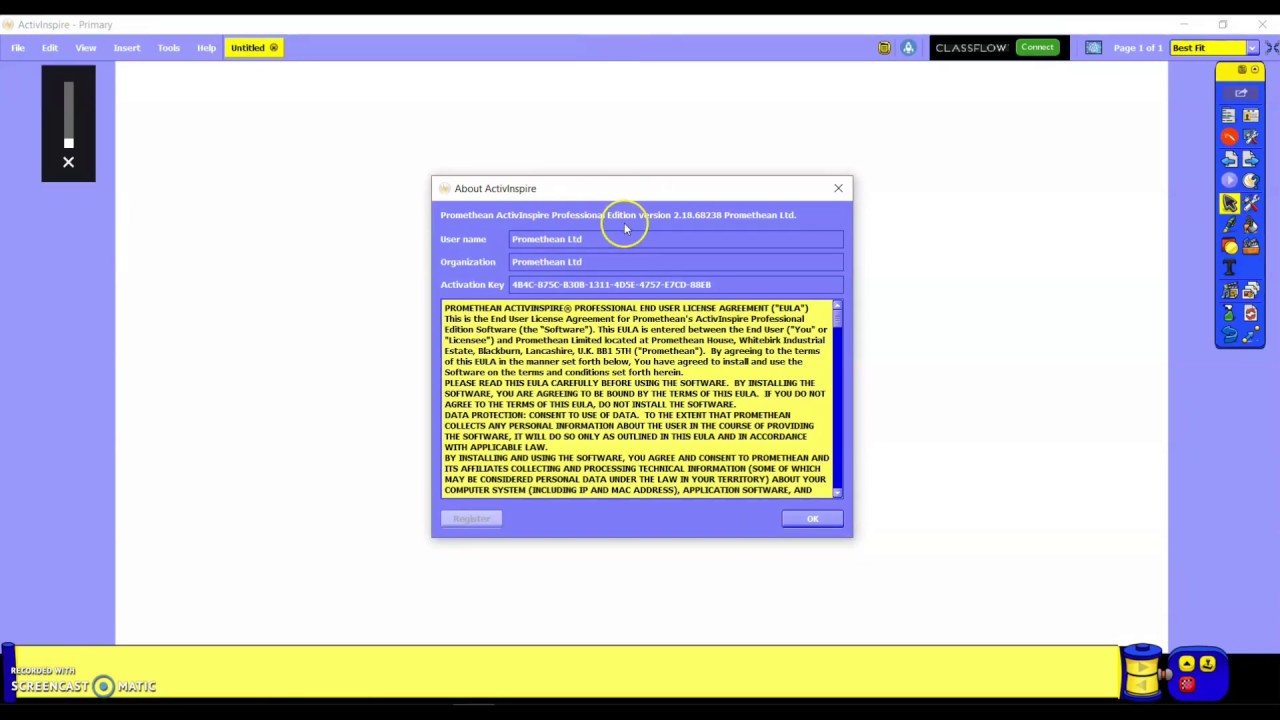Open the View menu
The image size is (1280, 720).
[x=86, y=48]
